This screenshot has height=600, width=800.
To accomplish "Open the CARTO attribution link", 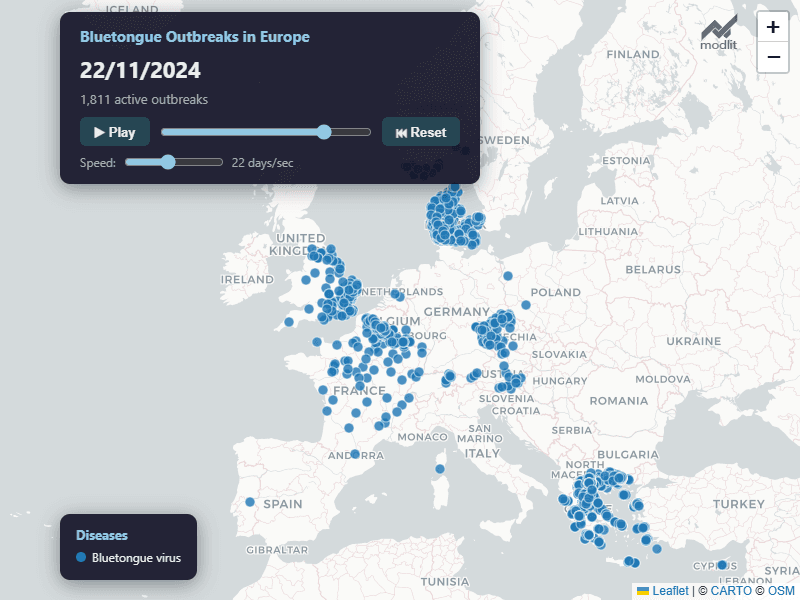I will (x=731, y=591).
